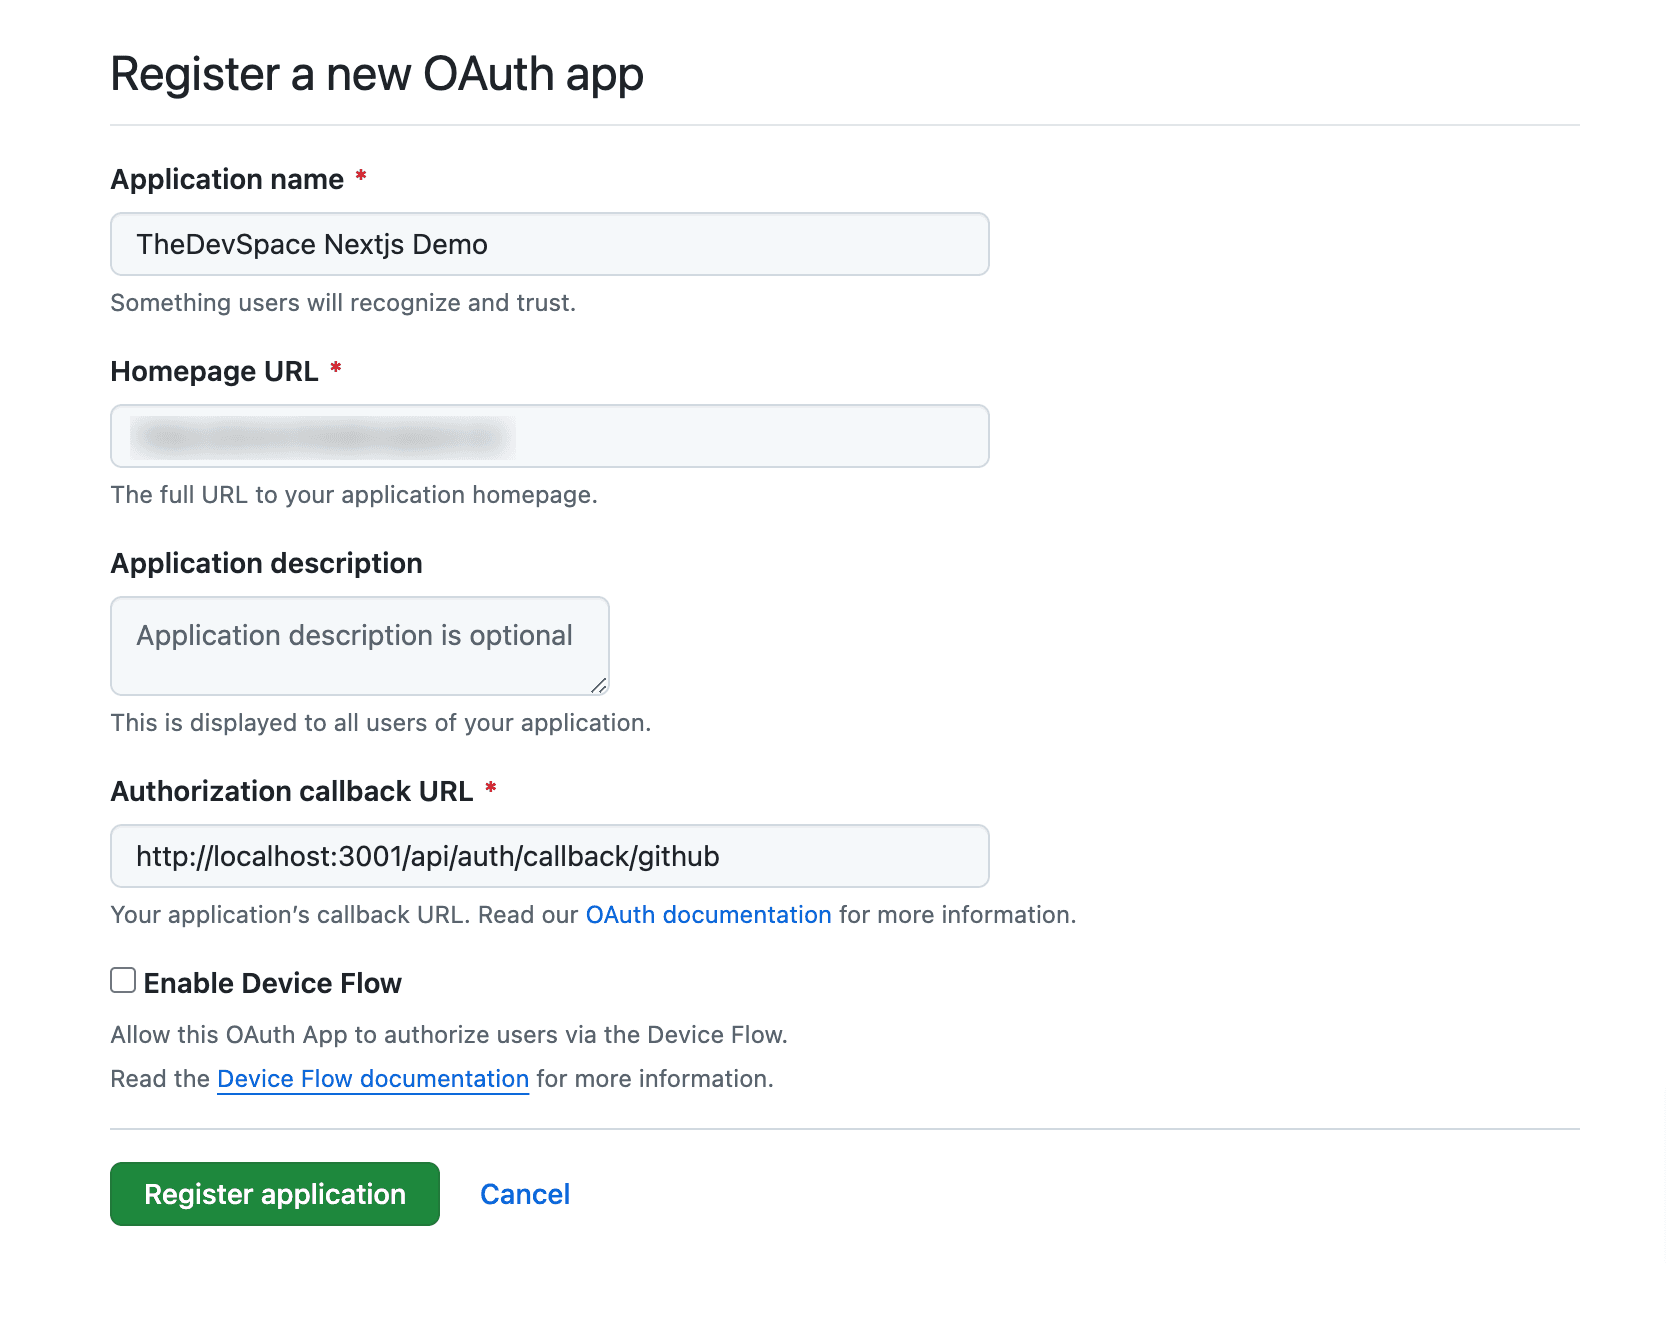Click the Application name input field
The height and width of the screenshot is (1318, 1666).
(549, 244)
